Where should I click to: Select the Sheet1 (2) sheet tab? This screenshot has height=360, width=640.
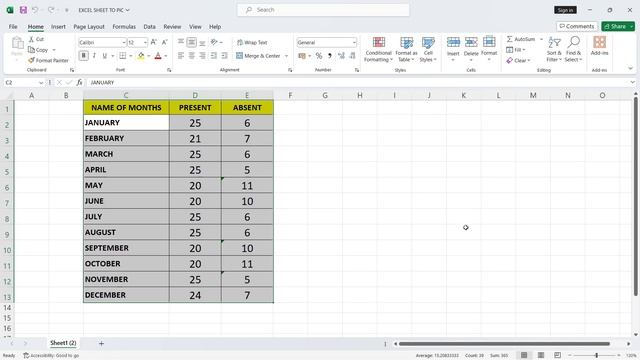pyautogui.click(x=63, y=343)
